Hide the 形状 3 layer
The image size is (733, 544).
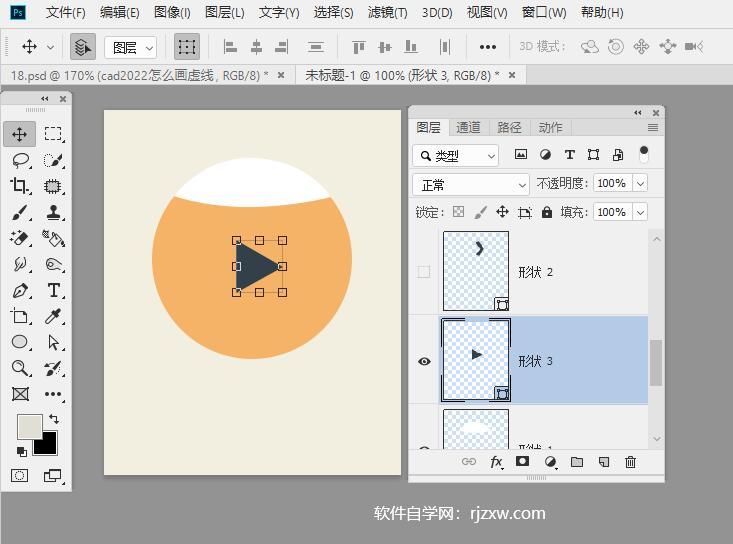coord(424,361)
